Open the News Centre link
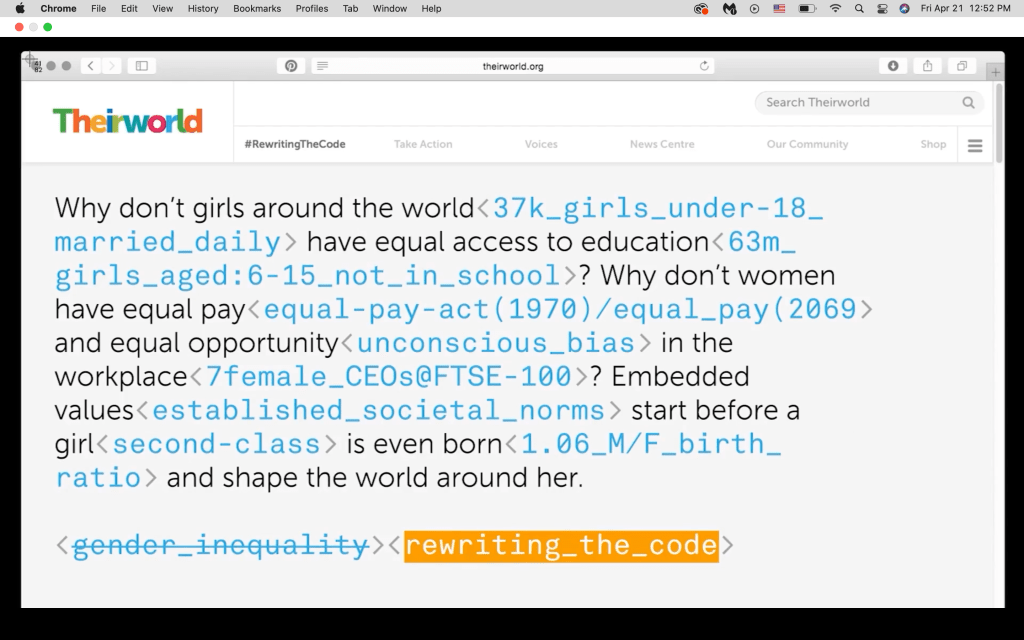Screen dimensions: 1024x640 point(661,144)
